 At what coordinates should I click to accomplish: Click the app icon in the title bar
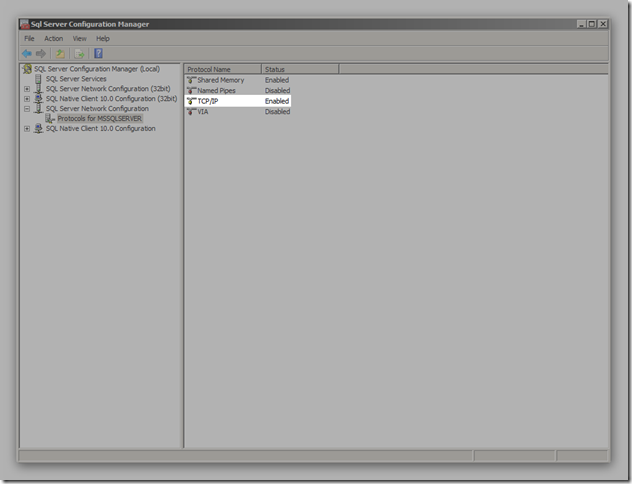(25, 24)
